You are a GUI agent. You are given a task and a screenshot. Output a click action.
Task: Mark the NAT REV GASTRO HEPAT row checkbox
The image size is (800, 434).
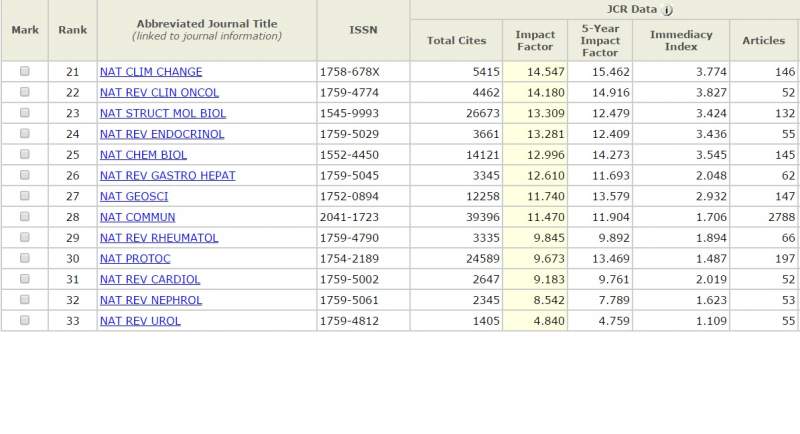click(24, 175)
